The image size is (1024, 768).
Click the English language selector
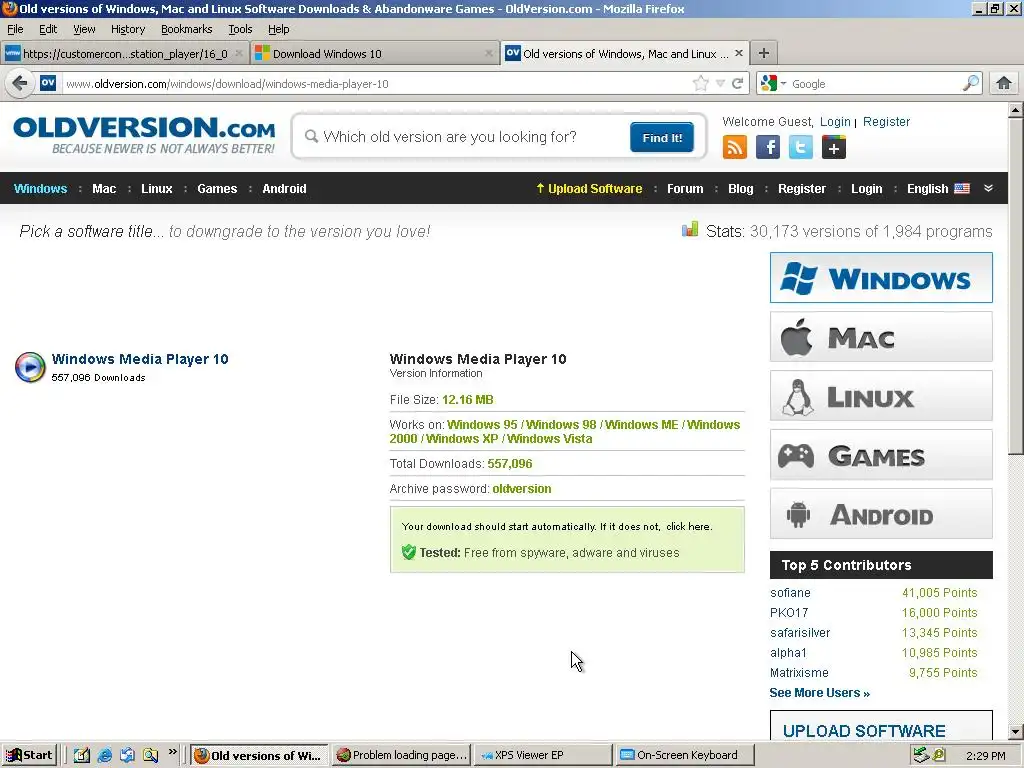coord(938,189)
